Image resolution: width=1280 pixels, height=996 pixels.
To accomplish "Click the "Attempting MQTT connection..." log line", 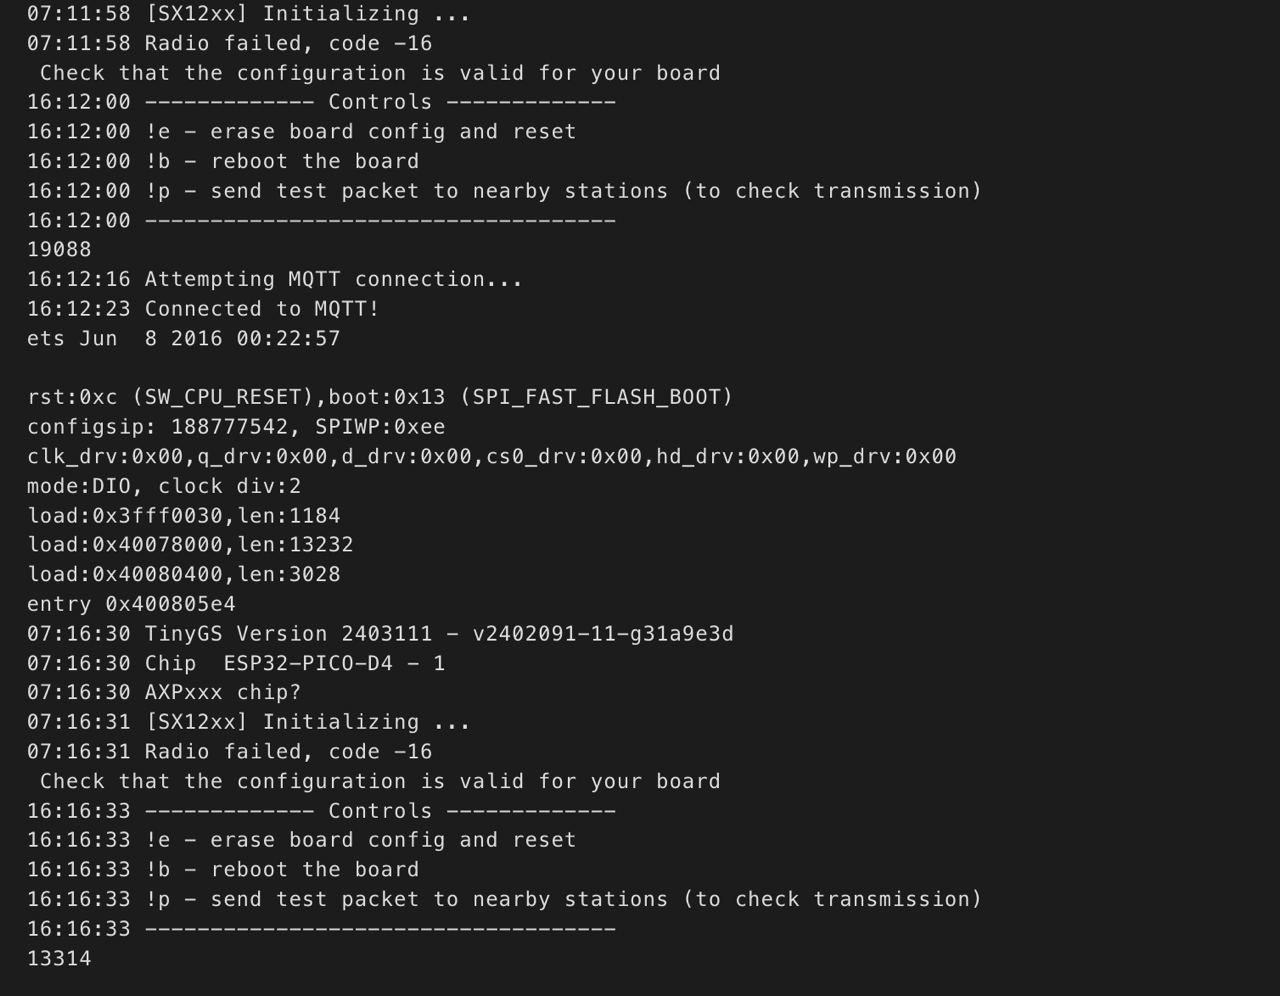I will 275,280.
